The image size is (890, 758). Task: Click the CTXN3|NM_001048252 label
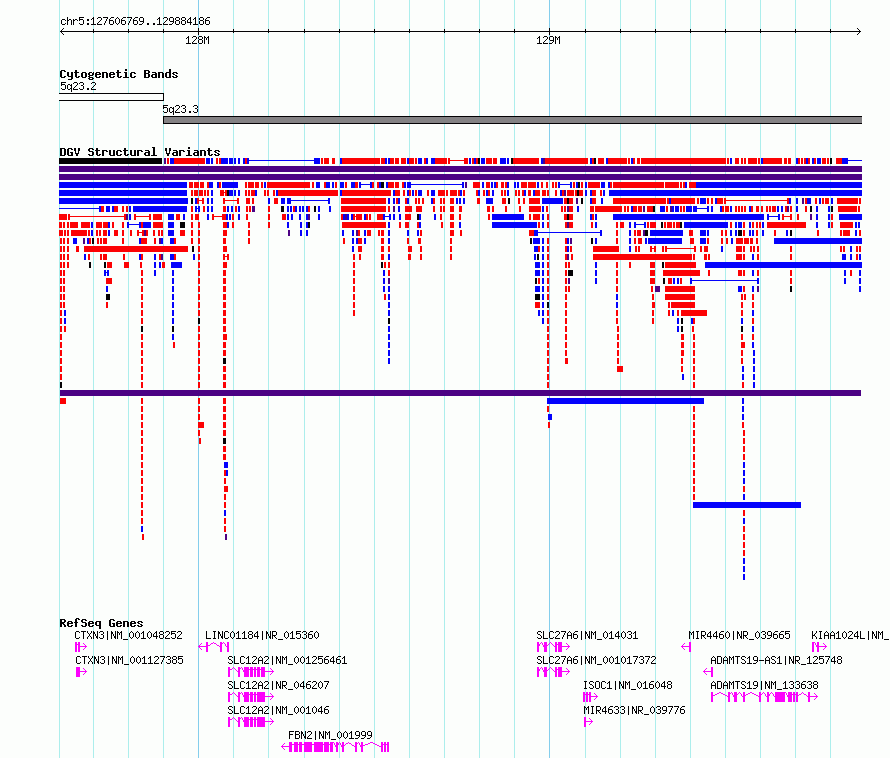[x=128, y=635]
